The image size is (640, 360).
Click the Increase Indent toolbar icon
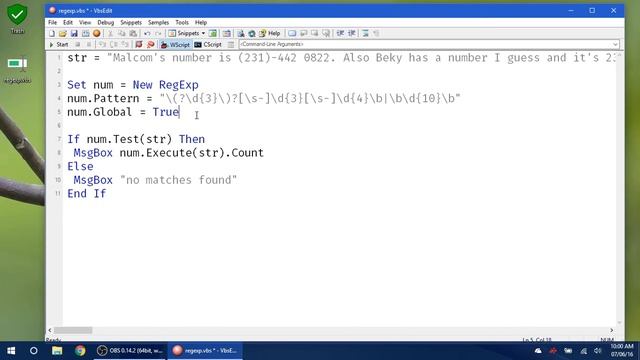point(340,33)
